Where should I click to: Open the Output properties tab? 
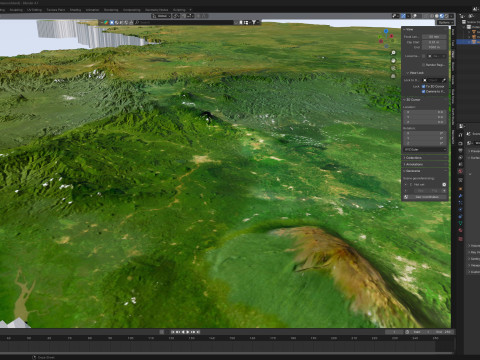pyautogui.click(x=460, y=151)
